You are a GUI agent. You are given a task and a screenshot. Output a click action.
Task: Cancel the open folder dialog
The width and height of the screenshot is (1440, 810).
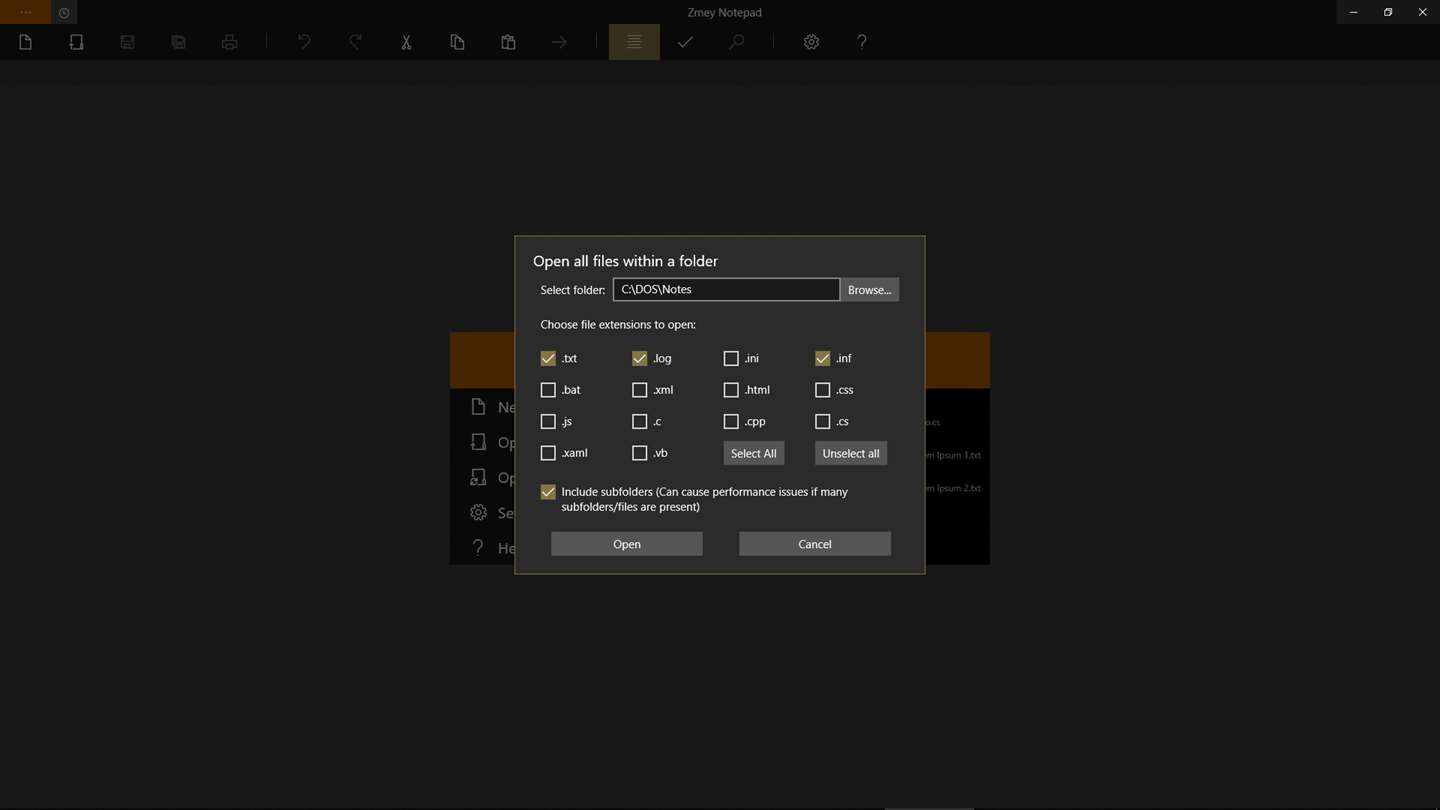(815, 544)
